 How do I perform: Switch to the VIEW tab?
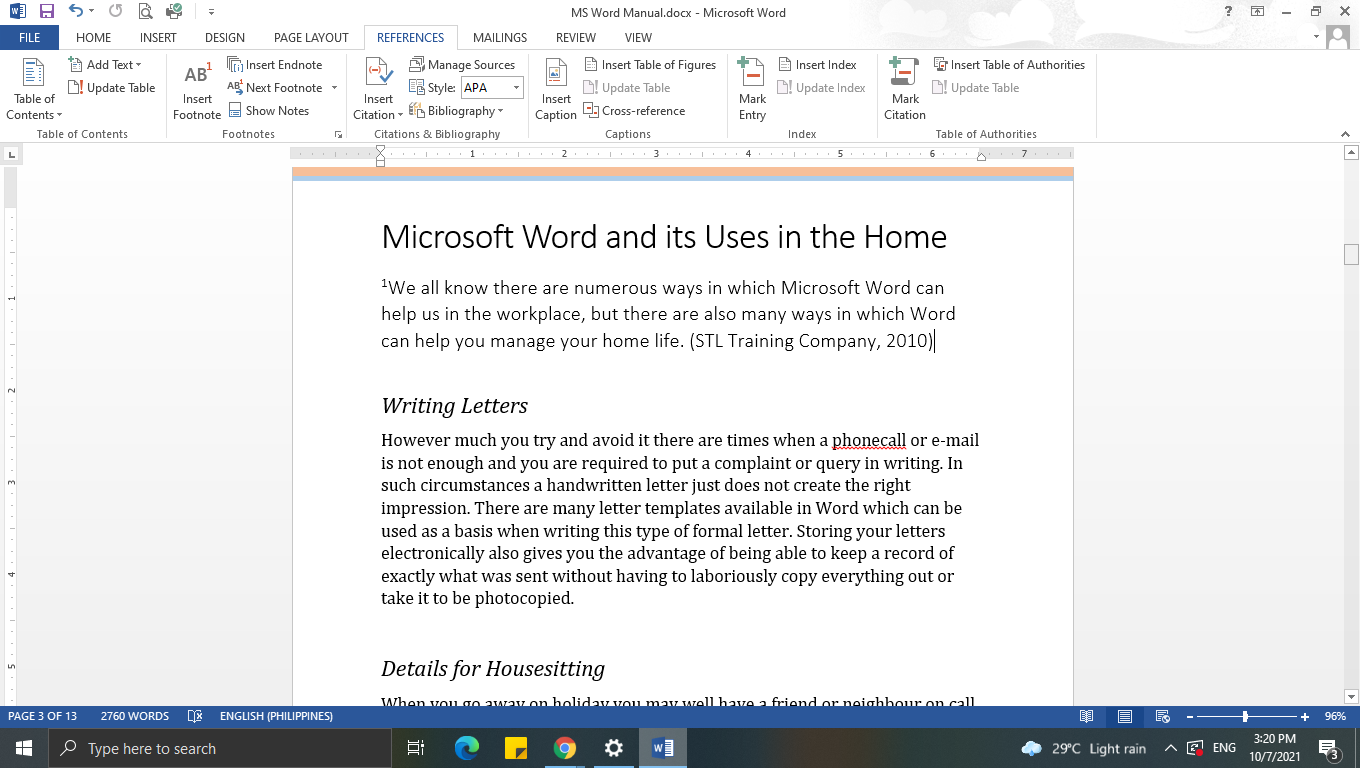pyautogui.click(x=638, y=37)
